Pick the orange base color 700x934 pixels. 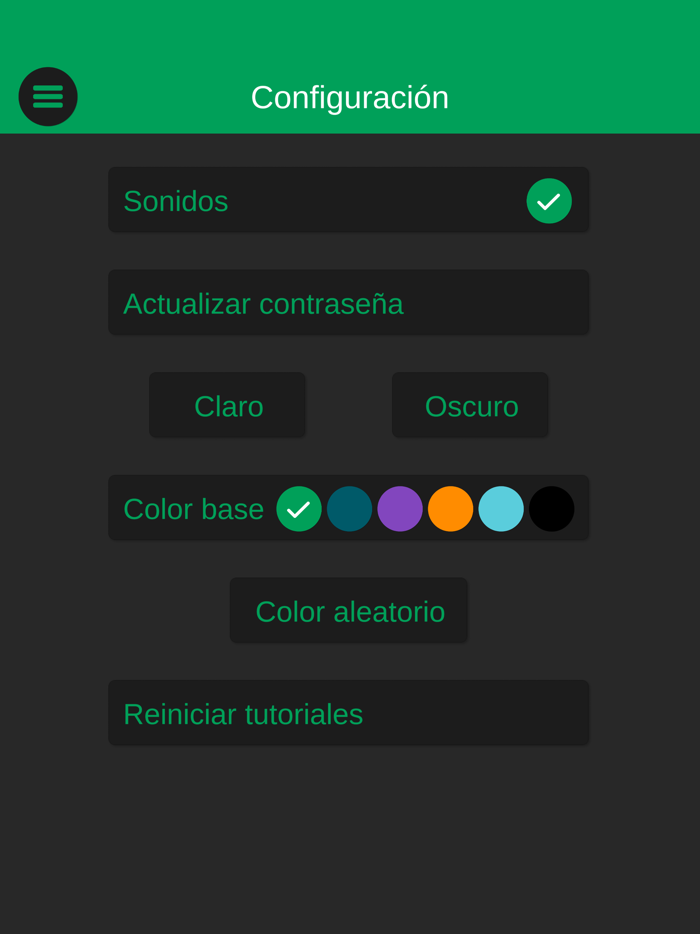pyautogui.click(x=451, y=509)
